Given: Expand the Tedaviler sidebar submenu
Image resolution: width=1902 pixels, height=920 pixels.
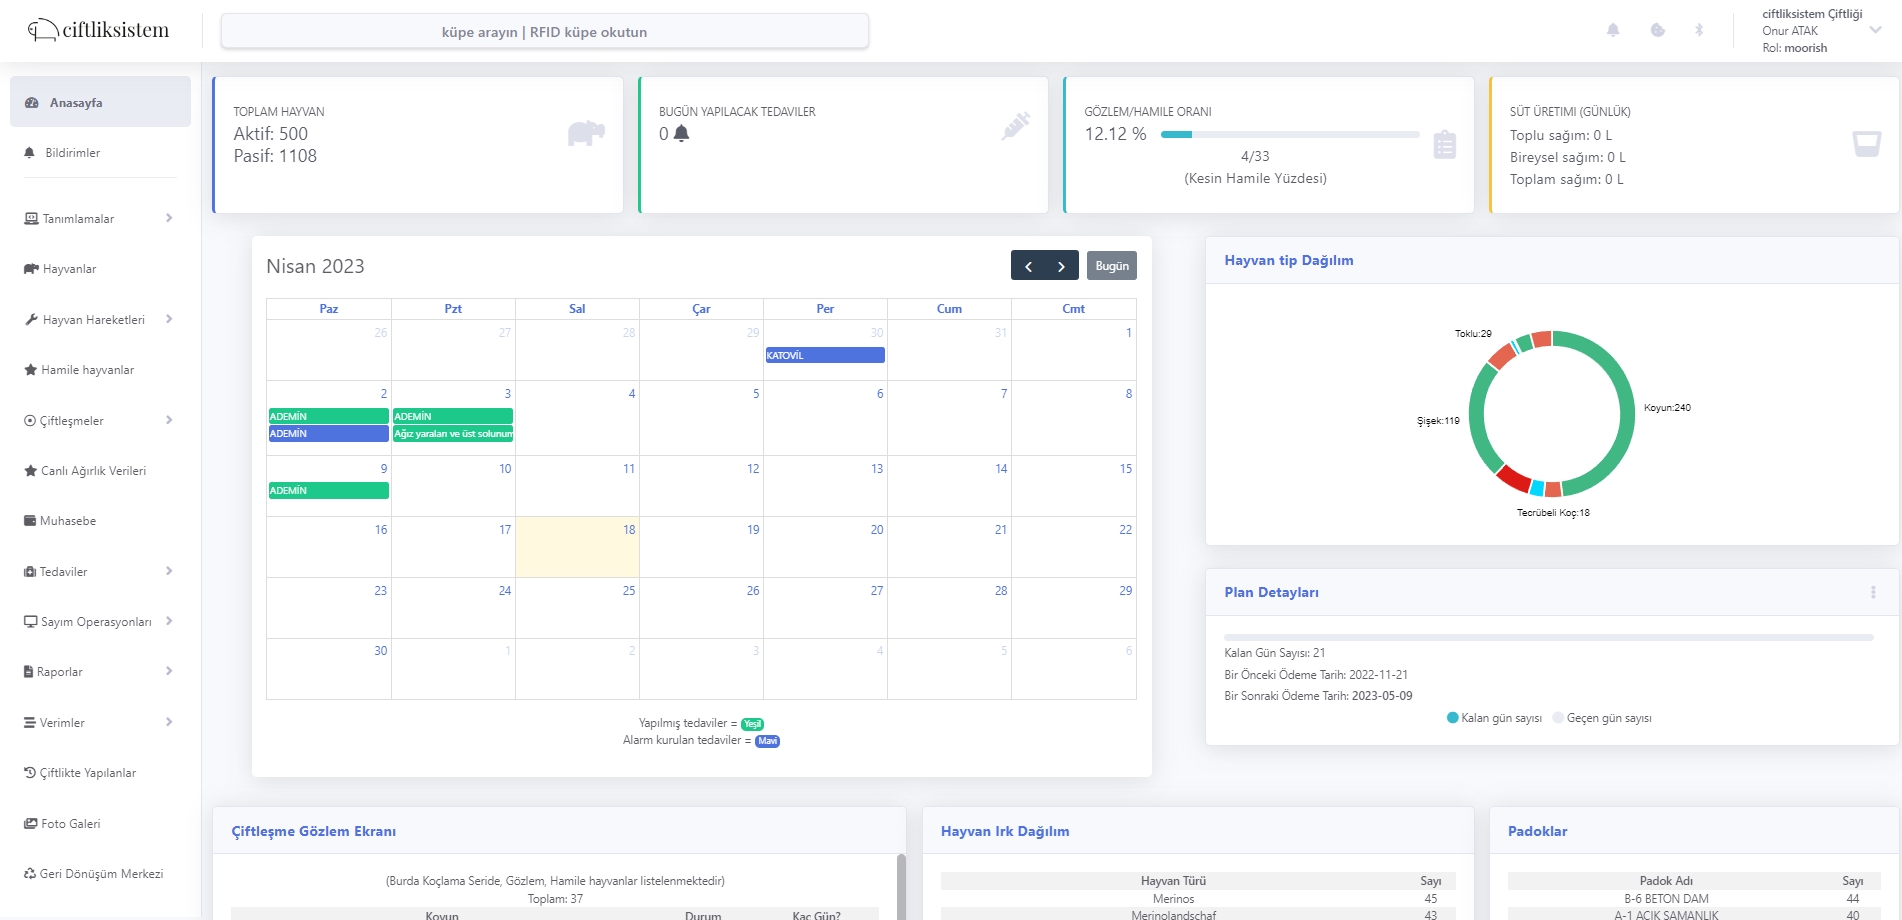Looking at the screenshot, I should [98, 572].
